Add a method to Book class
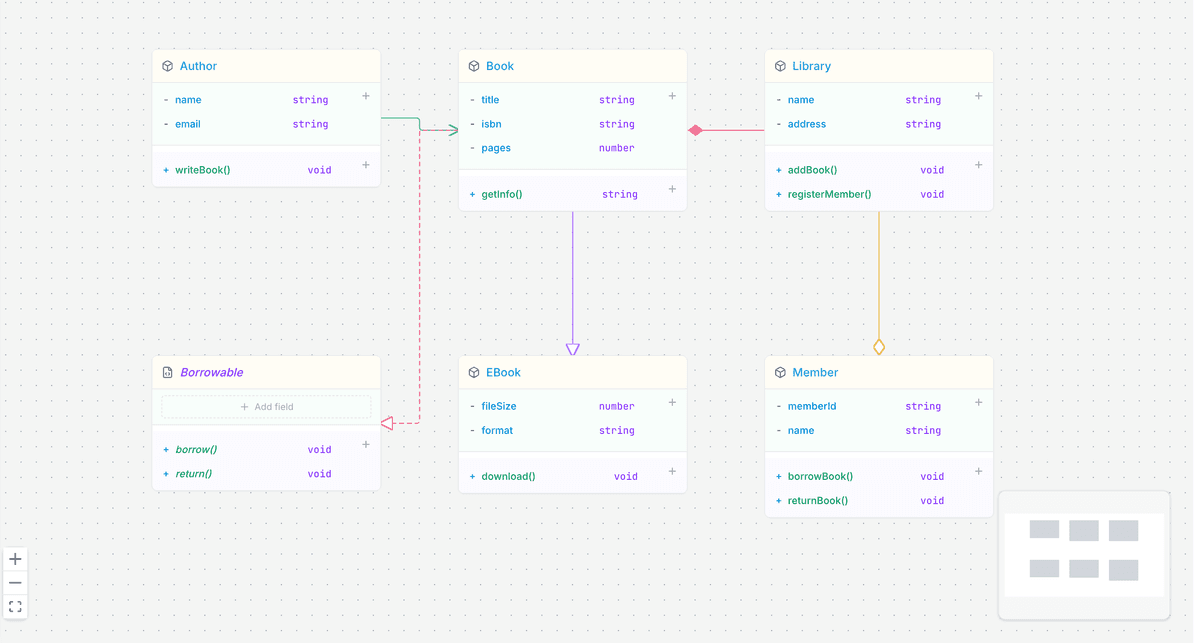1200x643 pixels. [672, 189]
